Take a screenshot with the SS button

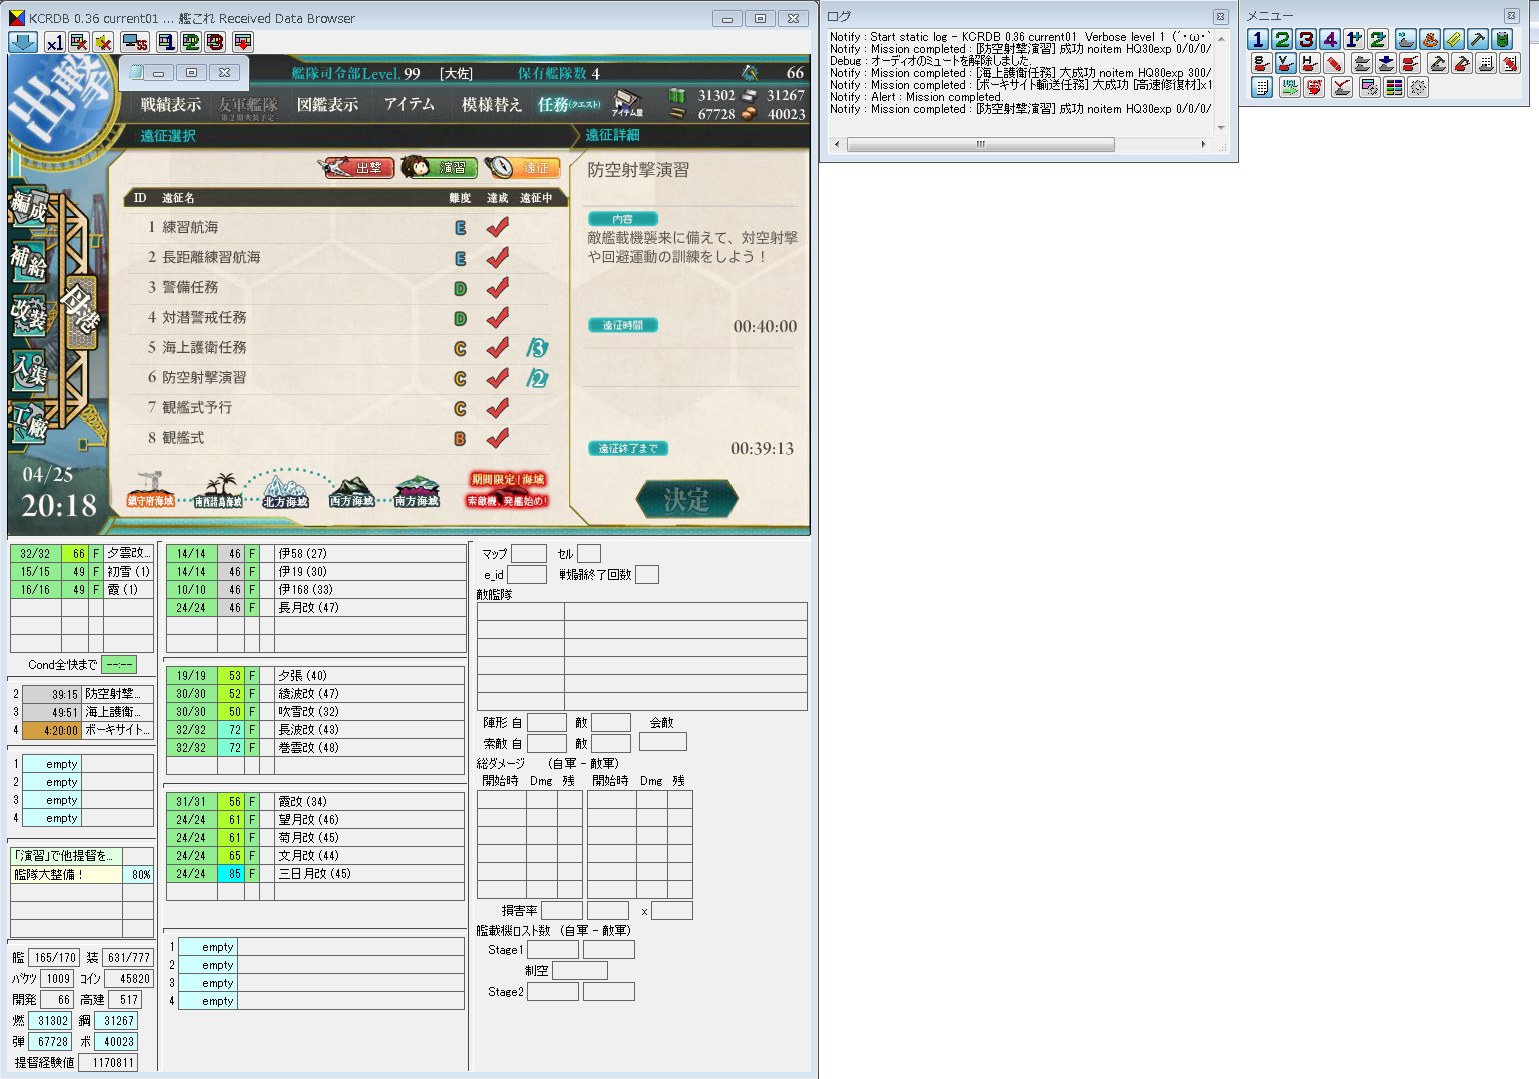tap(134, 42)
